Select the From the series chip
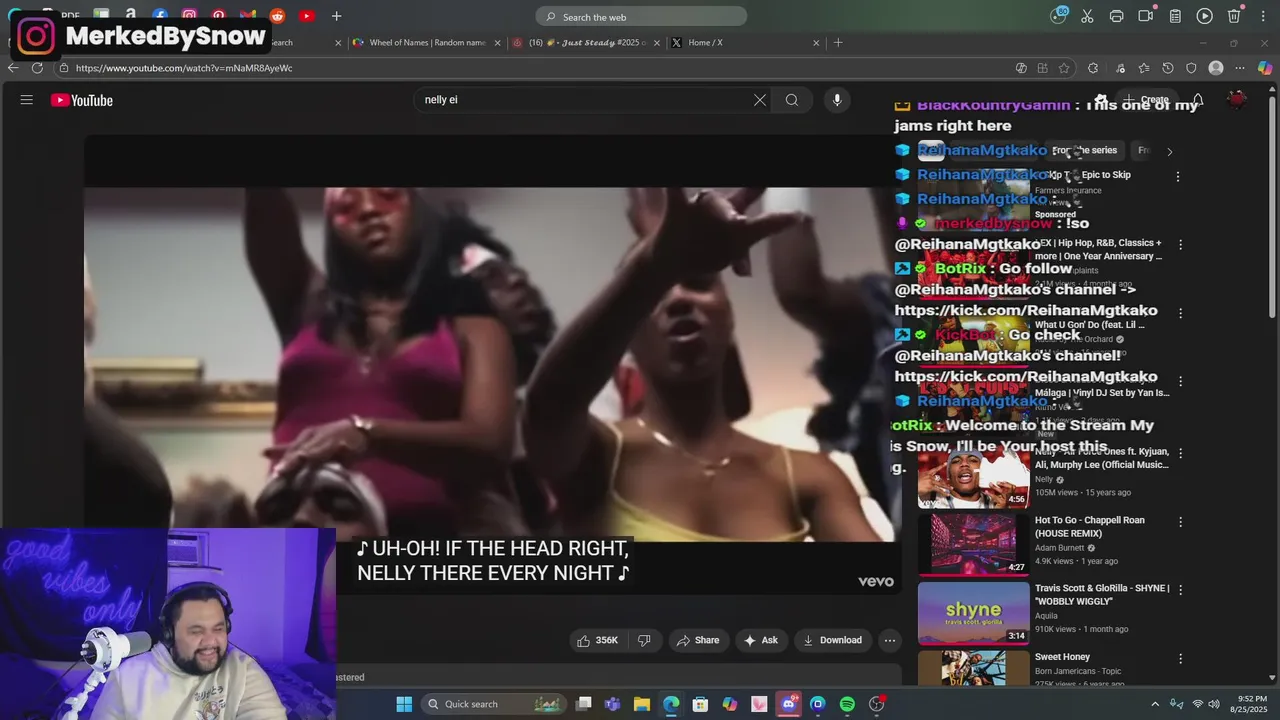1280x720 pixels. click(x=1084, y=150)
